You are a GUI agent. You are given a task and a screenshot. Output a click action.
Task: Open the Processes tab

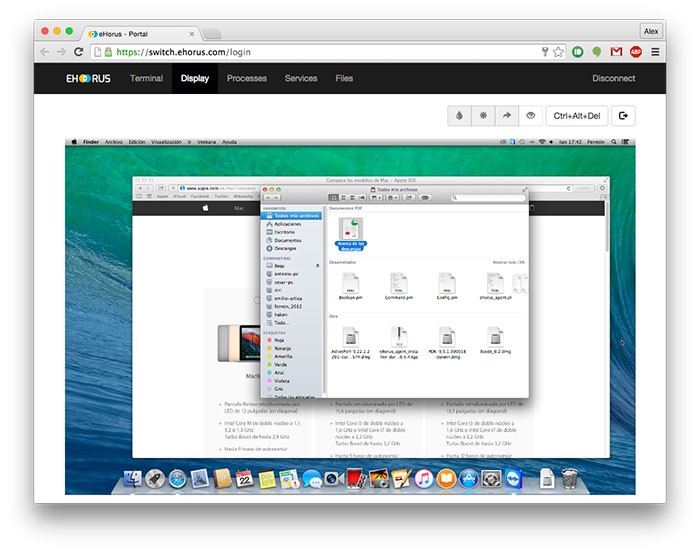pos(246,78)
